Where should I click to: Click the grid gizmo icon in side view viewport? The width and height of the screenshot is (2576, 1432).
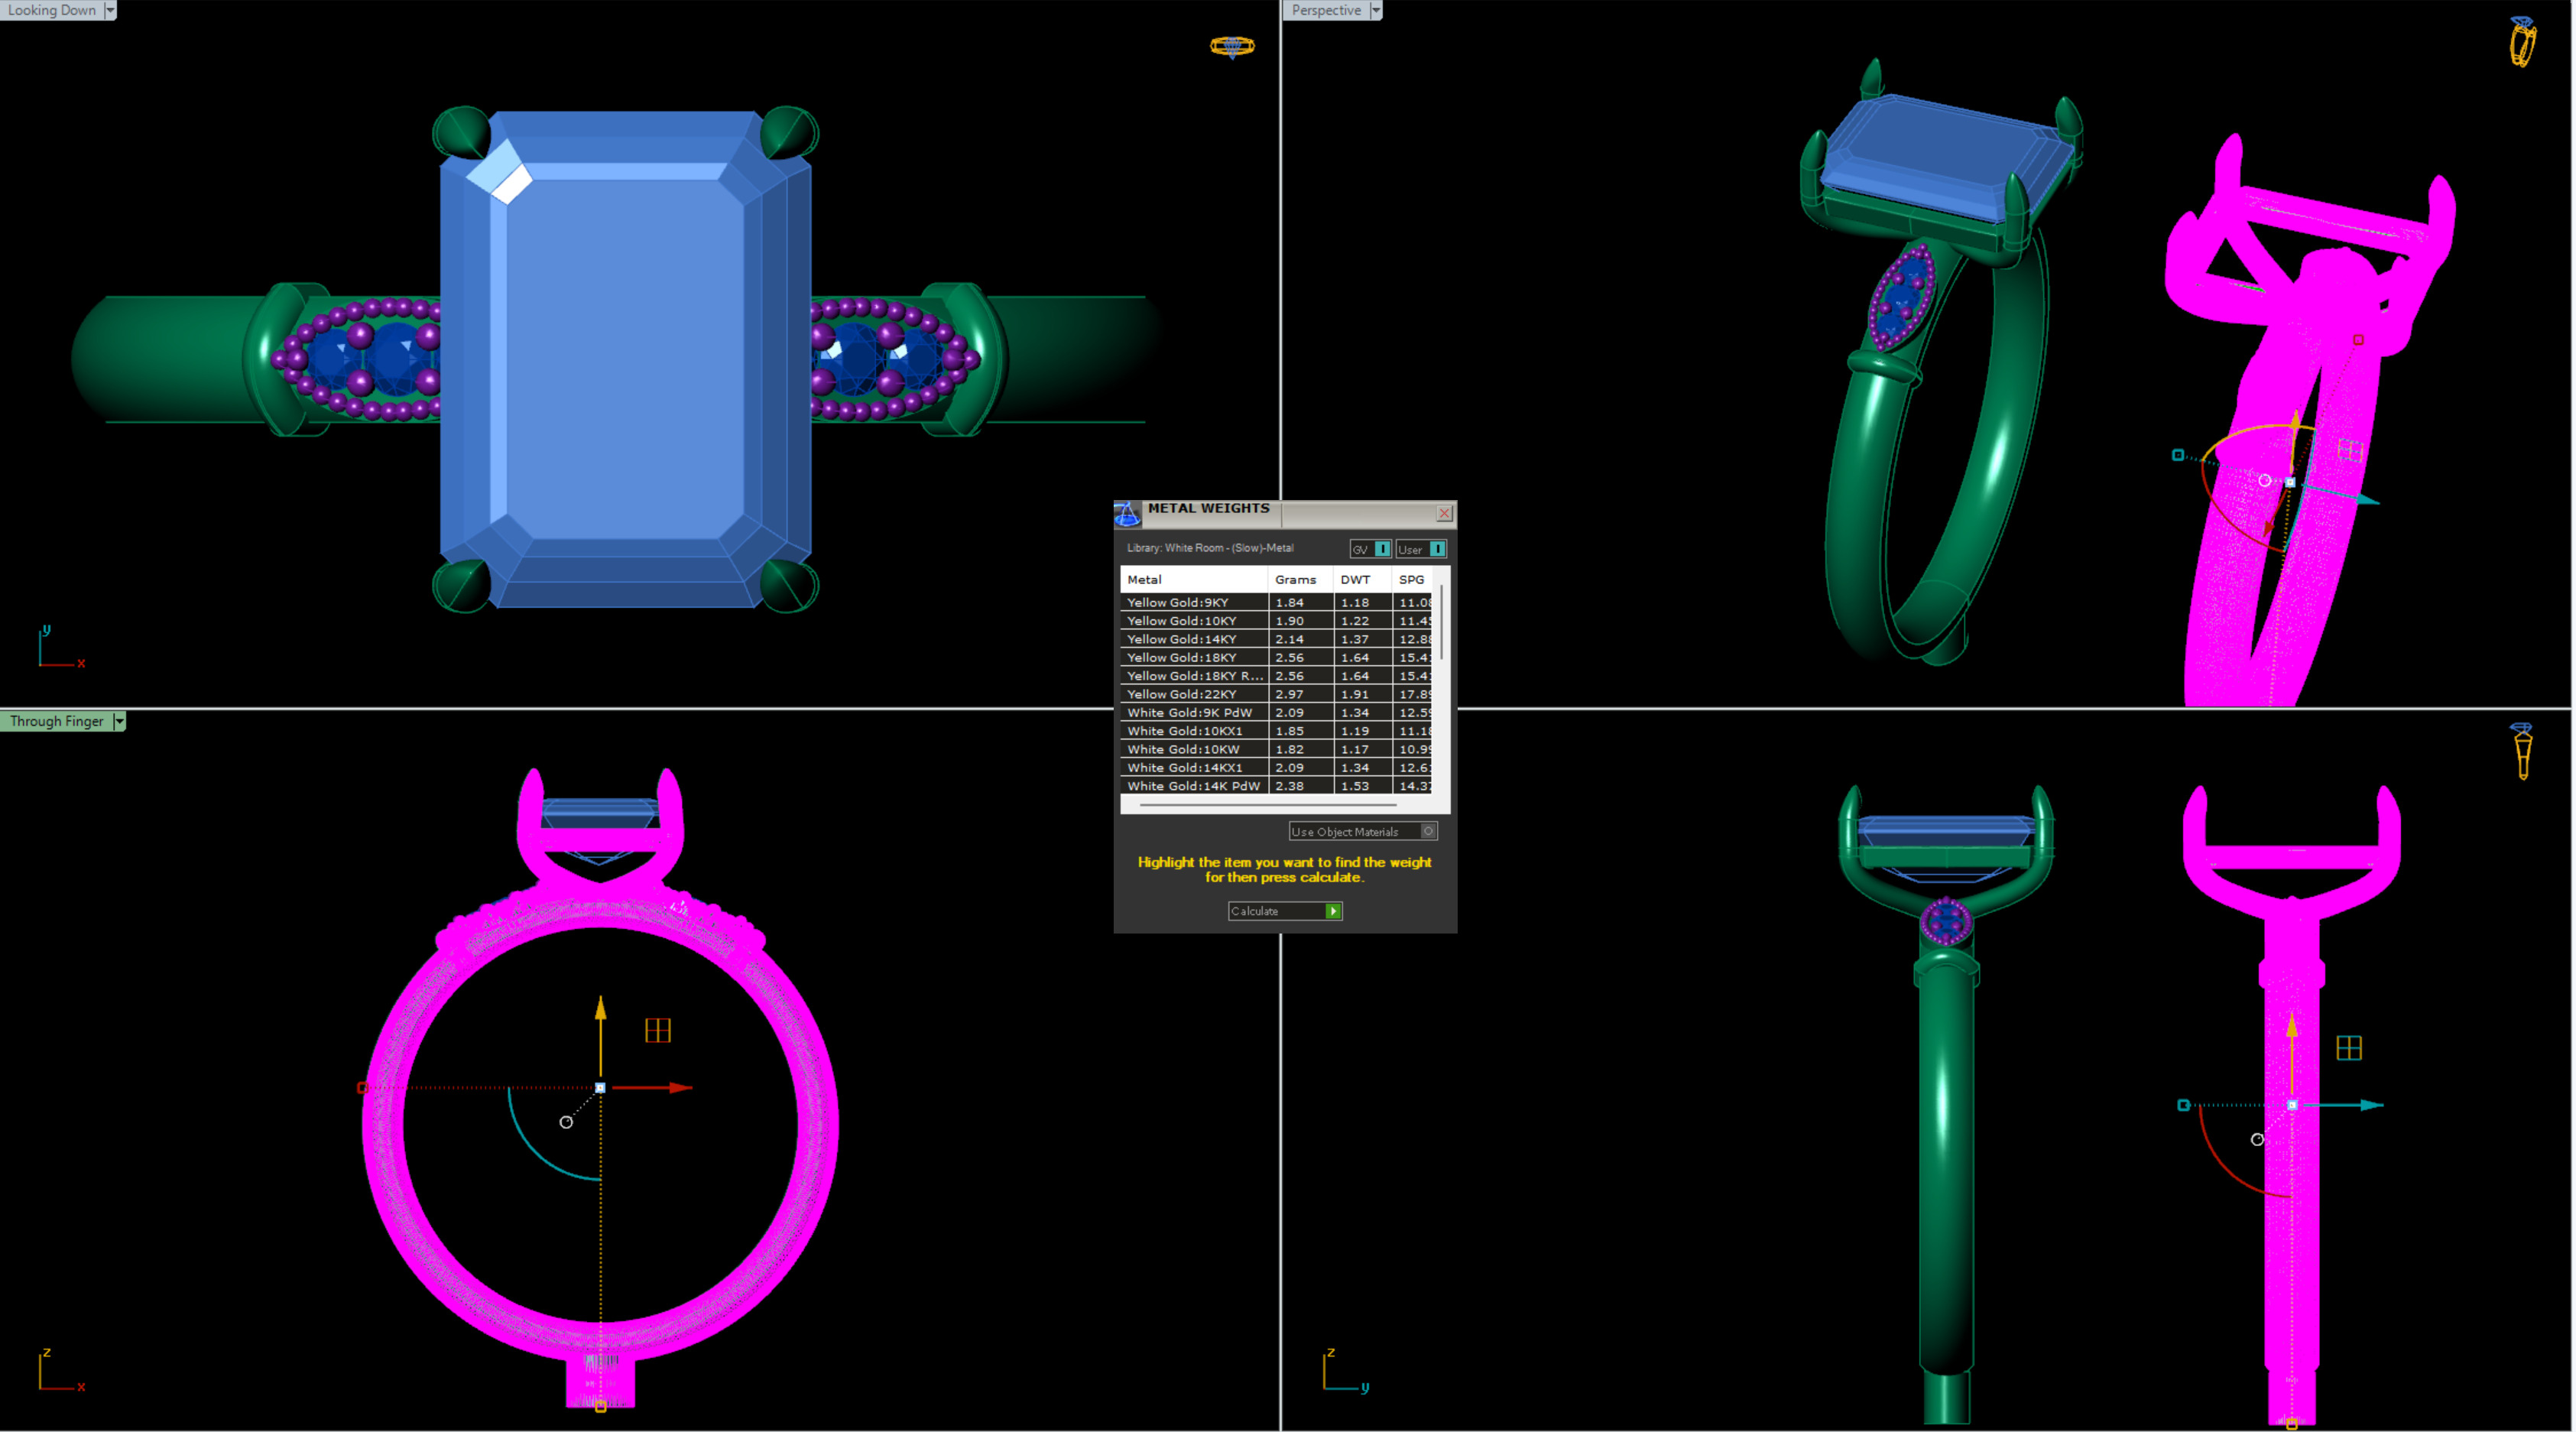pyautogui.click(x=2349, y=1048)
